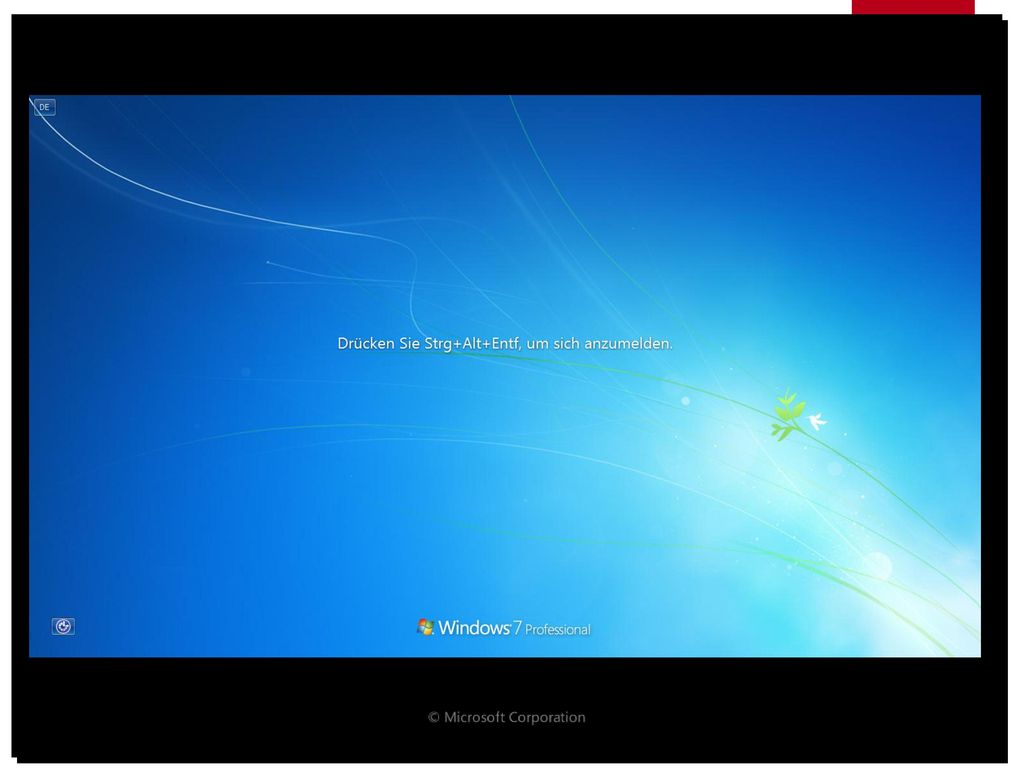Open the DE keyboard language selector
Image resolution: width=1024 pixels, height=768 pixels.
(x=44, y=107)
